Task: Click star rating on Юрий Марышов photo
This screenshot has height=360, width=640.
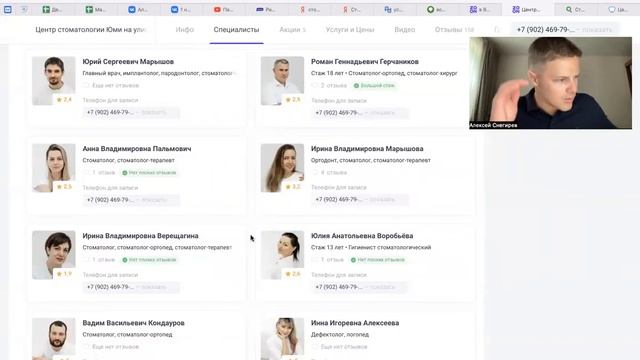Action: pos(64,100)
